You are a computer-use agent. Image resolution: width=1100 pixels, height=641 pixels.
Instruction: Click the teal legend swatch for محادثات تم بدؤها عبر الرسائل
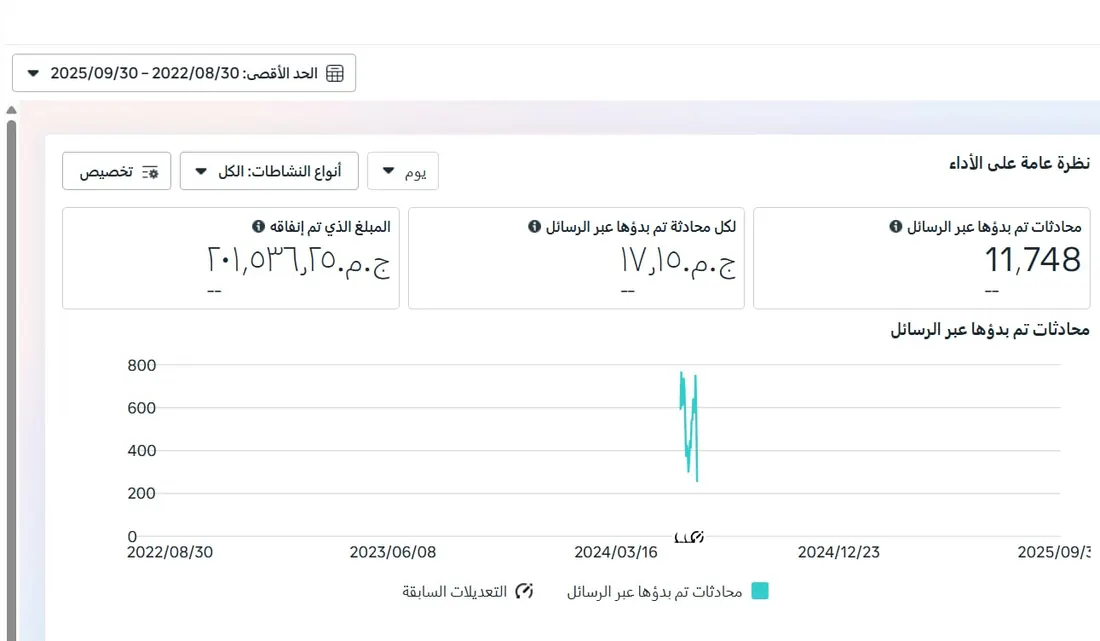(760, 591)
